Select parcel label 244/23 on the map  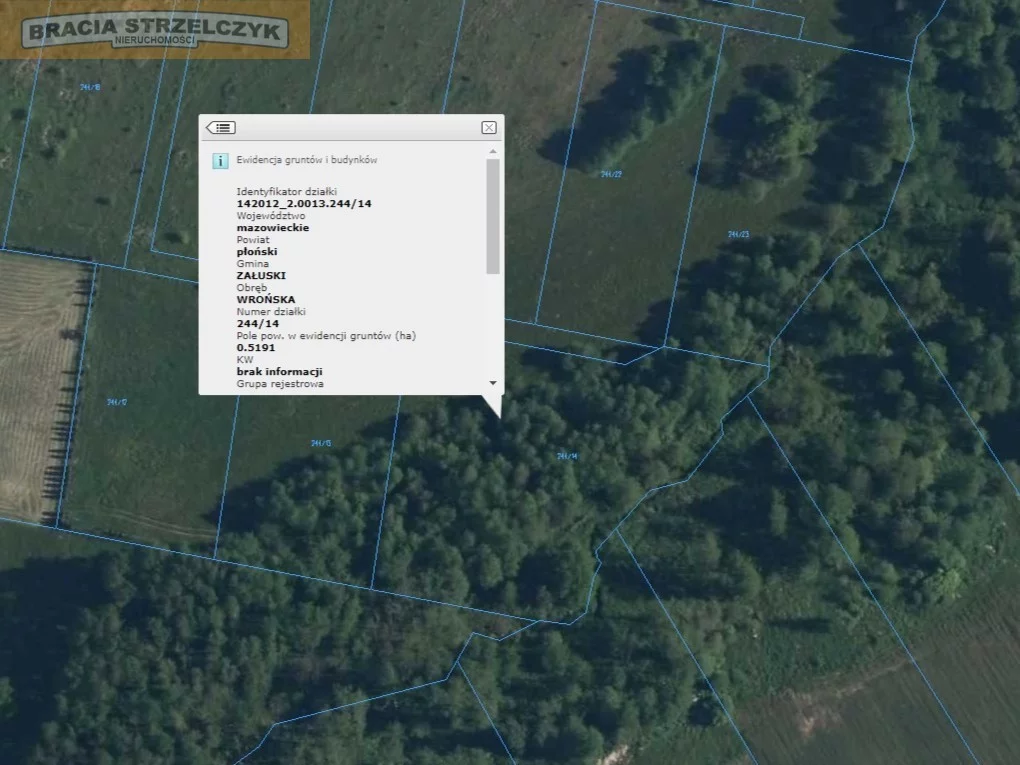738,234
